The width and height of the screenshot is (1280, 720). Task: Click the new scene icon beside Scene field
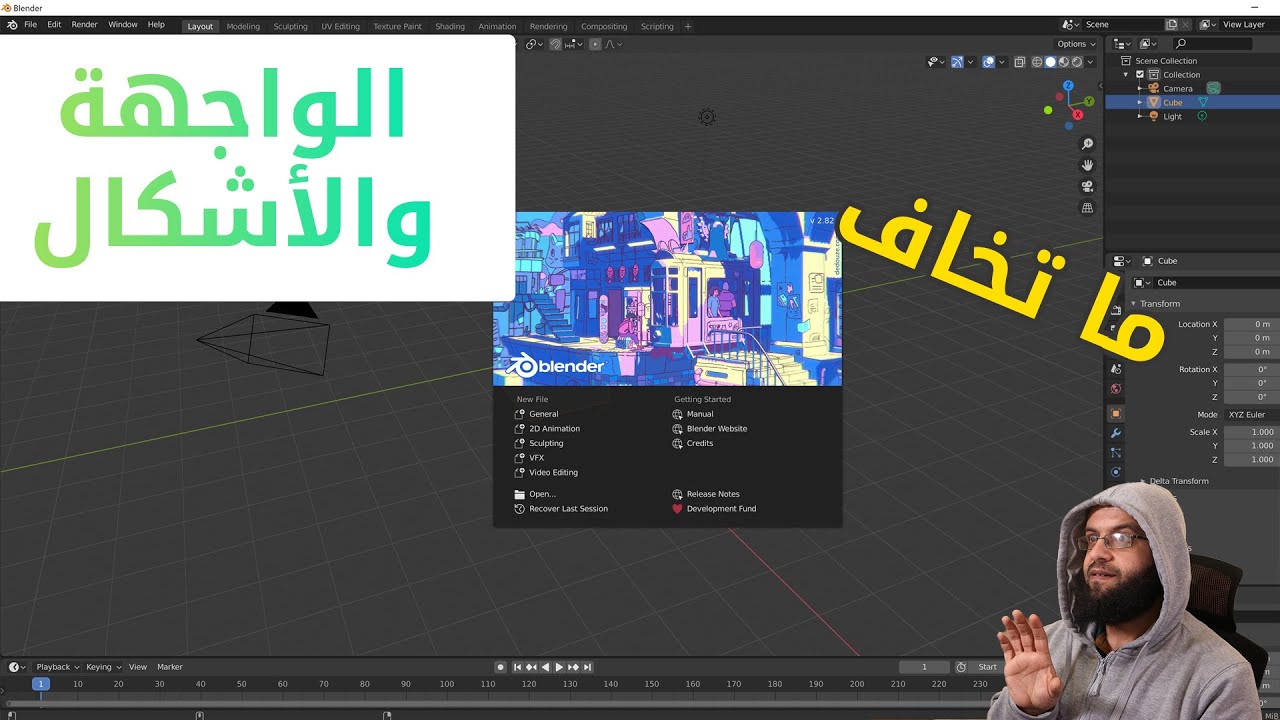[1172, 24]
